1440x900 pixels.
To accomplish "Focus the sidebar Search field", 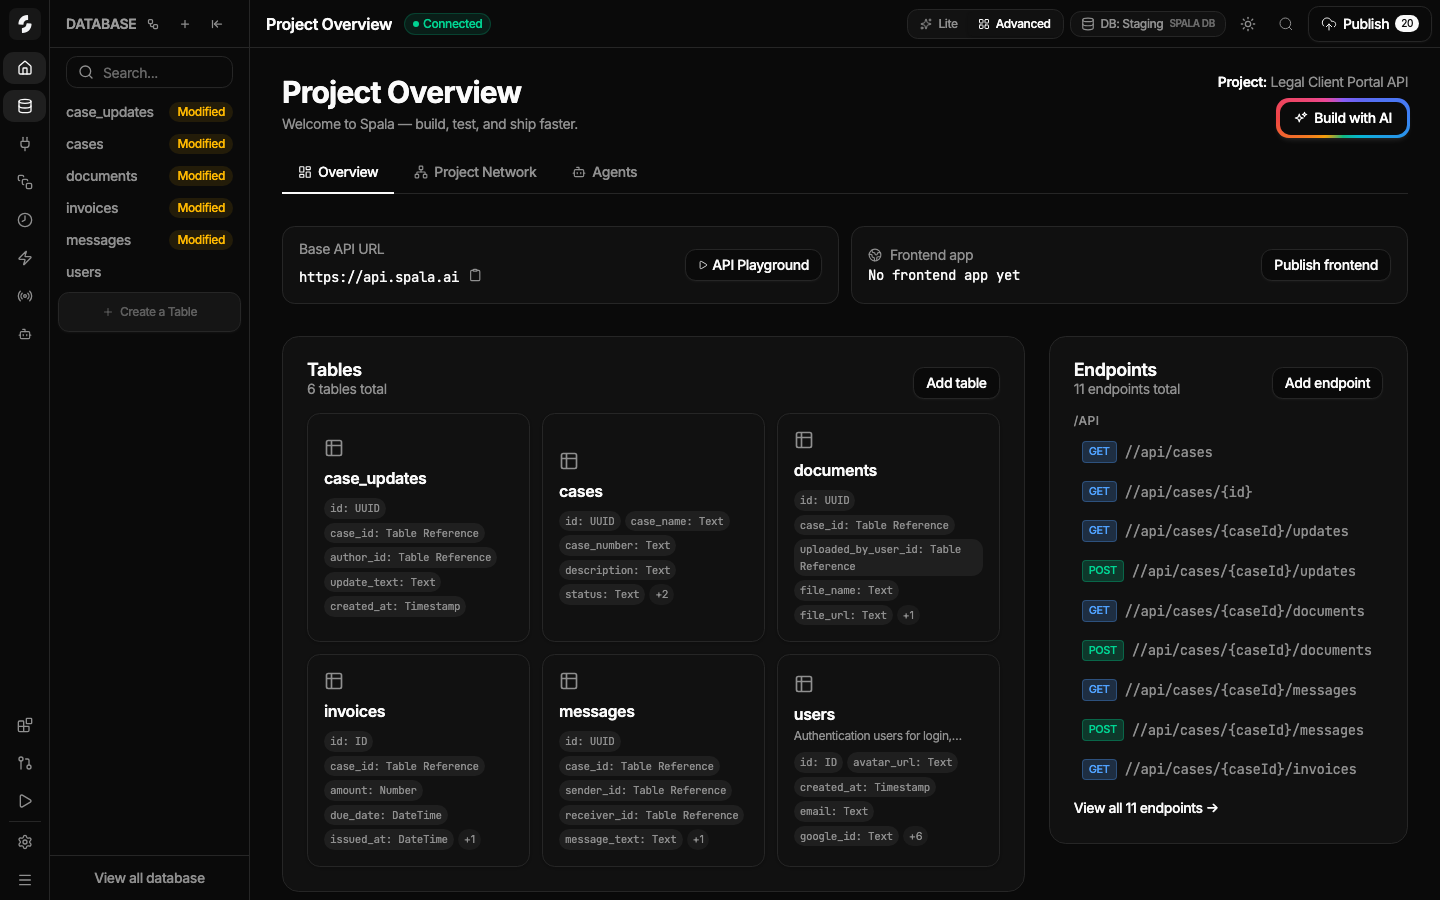I will coord(149,72).
